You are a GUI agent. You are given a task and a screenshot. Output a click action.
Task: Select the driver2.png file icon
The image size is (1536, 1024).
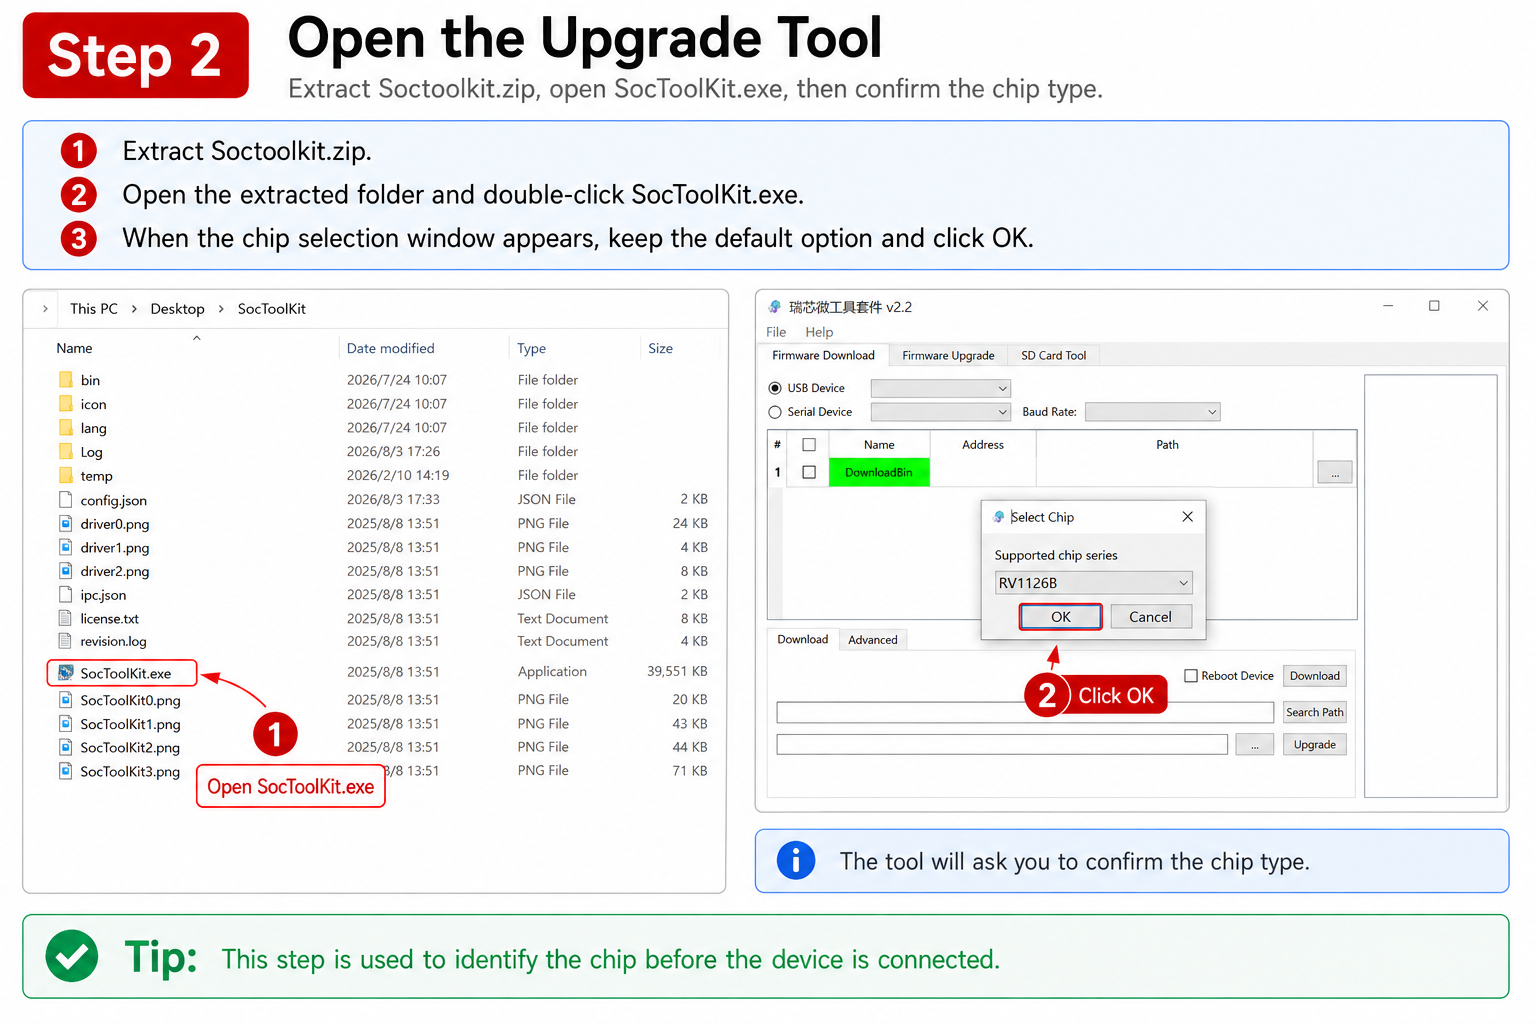point(66,571)
